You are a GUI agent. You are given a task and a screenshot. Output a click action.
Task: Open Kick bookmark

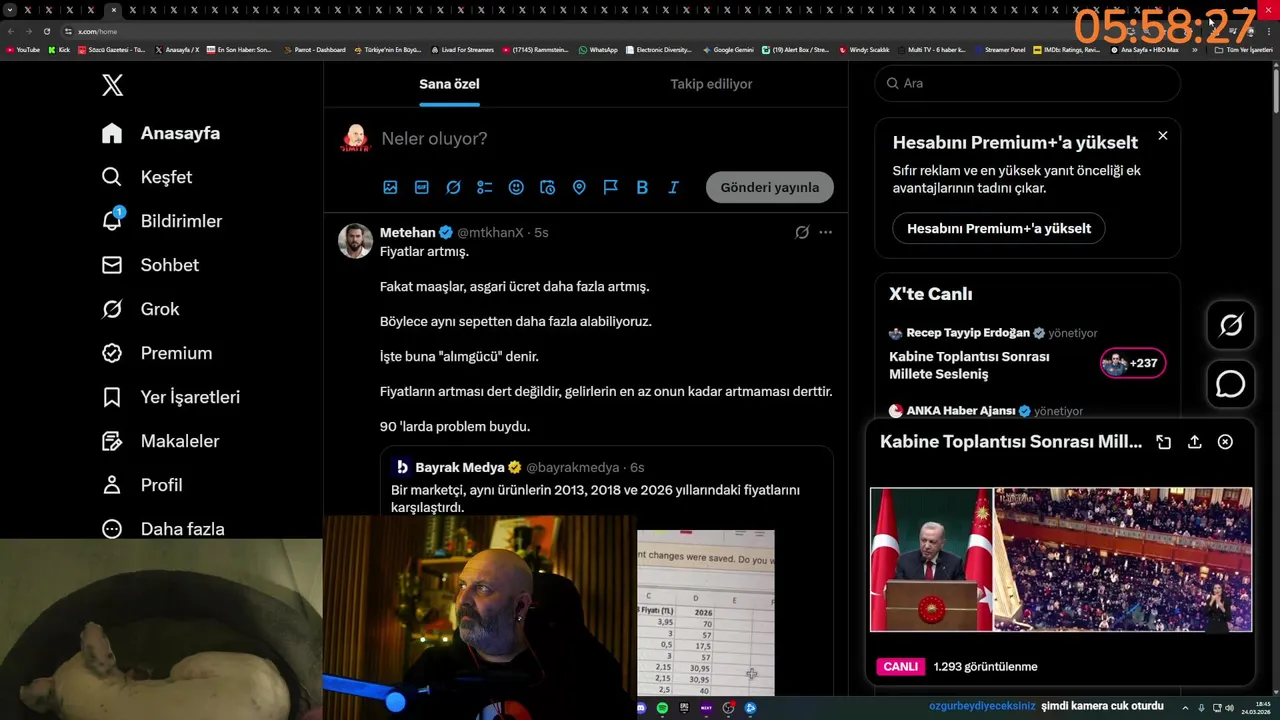tap(59, 49)
